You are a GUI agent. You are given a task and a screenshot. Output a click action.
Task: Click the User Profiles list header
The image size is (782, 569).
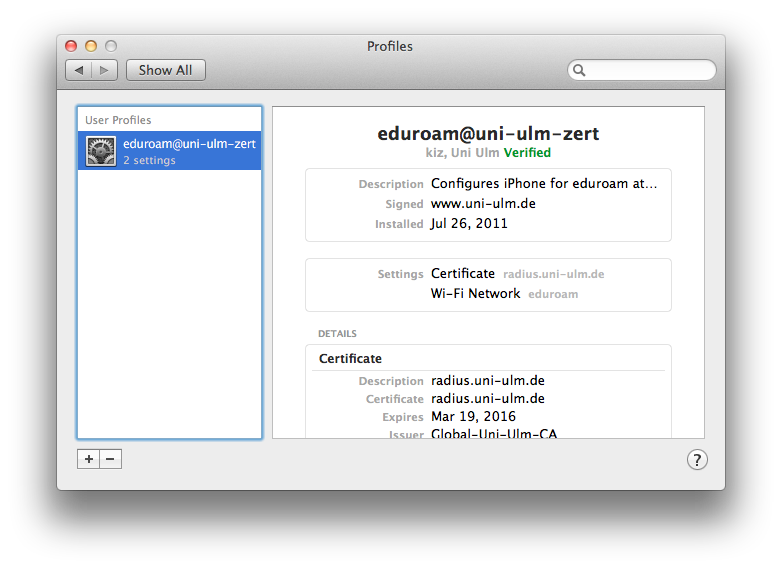[x=118, y=120]
